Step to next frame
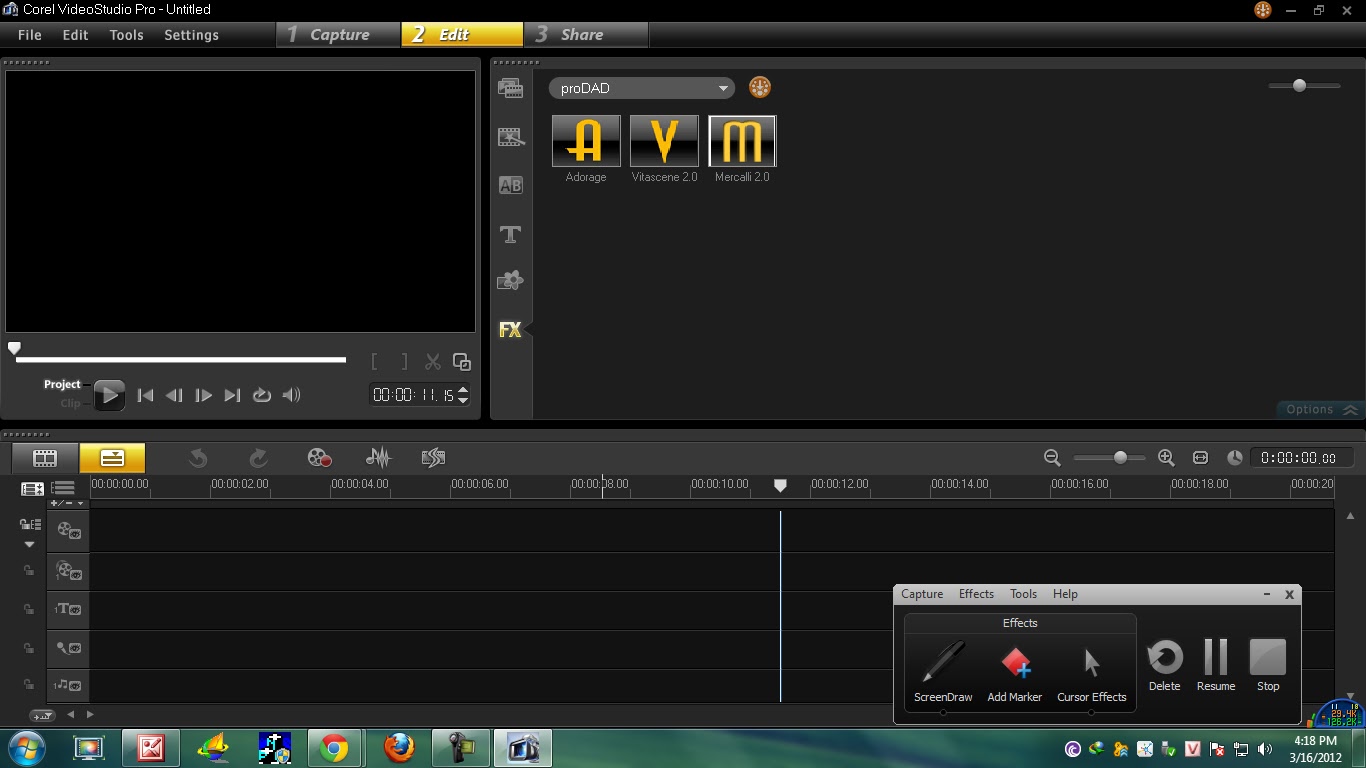Image resolution: width=1366 pixels, height=768 pixels. point(203,395)
